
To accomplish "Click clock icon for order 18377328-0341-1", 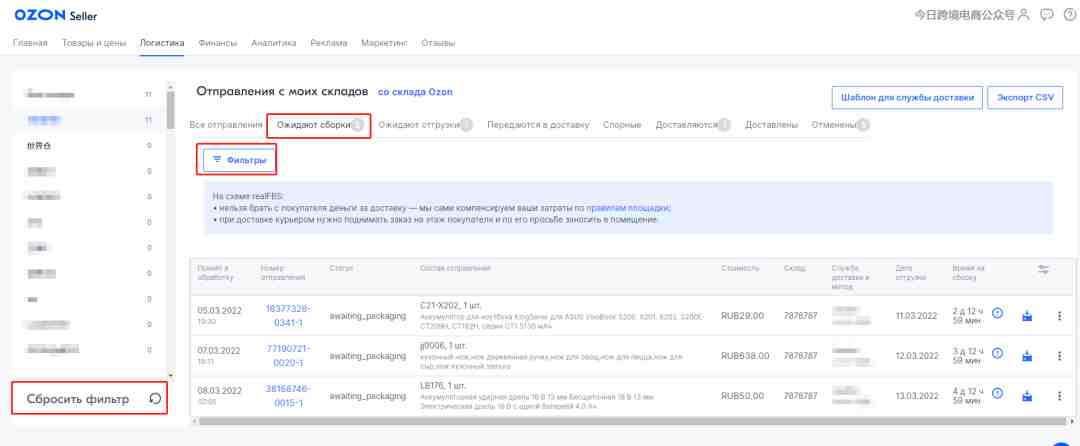I will [997, 313].
